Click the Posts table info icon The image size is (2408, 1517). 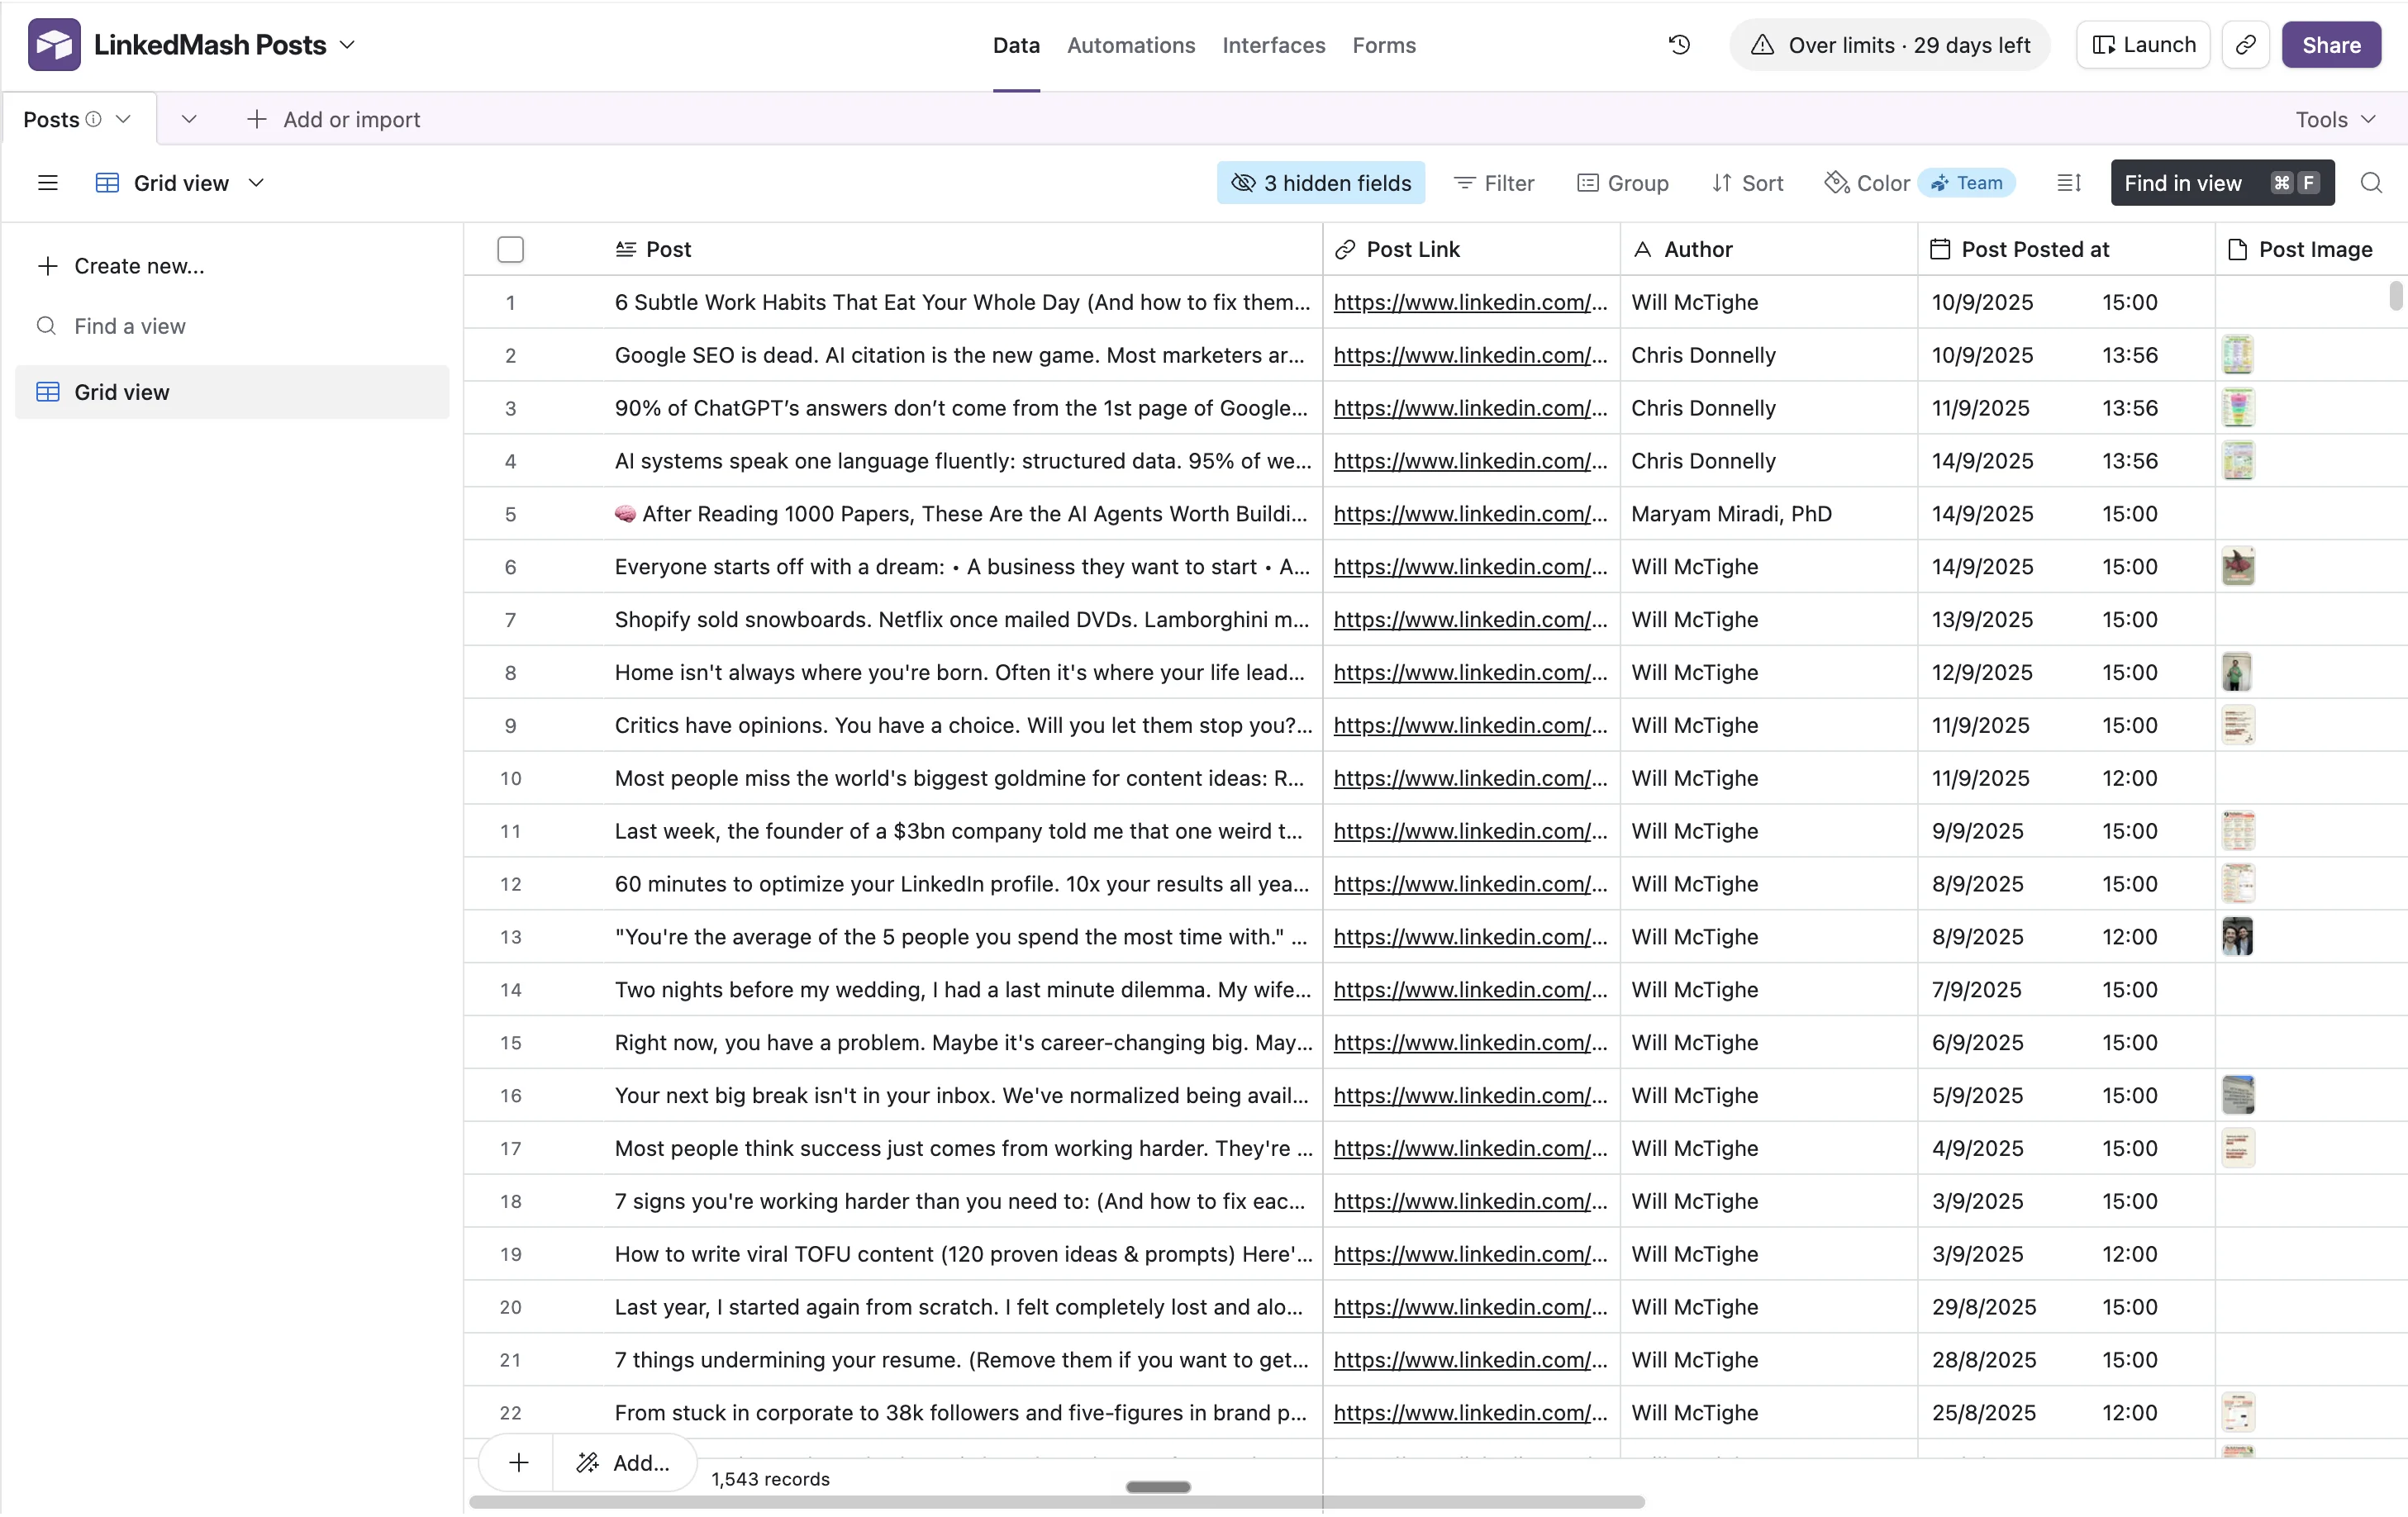click(93, 119)
